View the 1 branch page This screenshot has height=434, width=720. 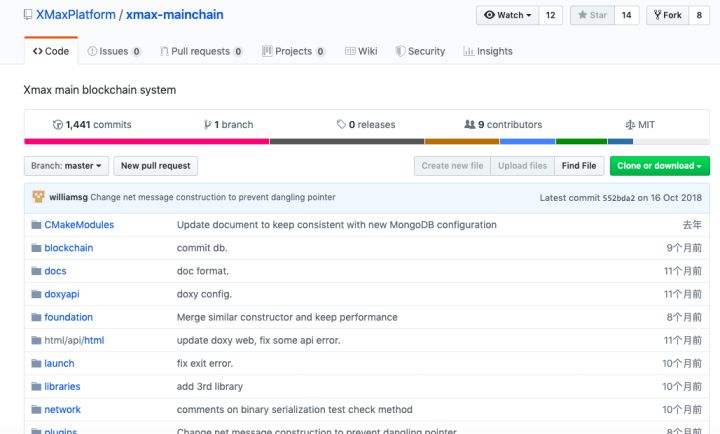[229, 124]
